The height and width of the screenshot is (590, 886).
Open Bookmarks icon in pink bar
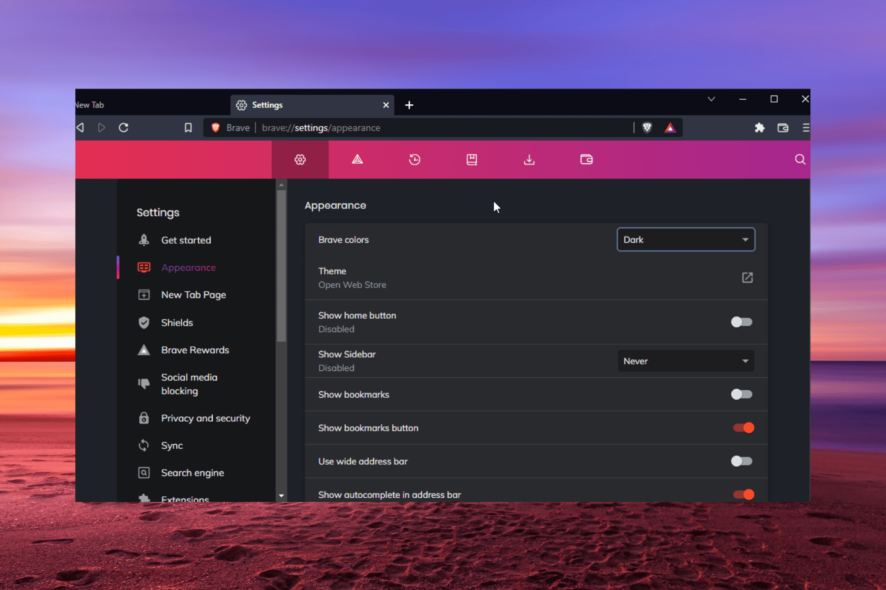[472, 159]
